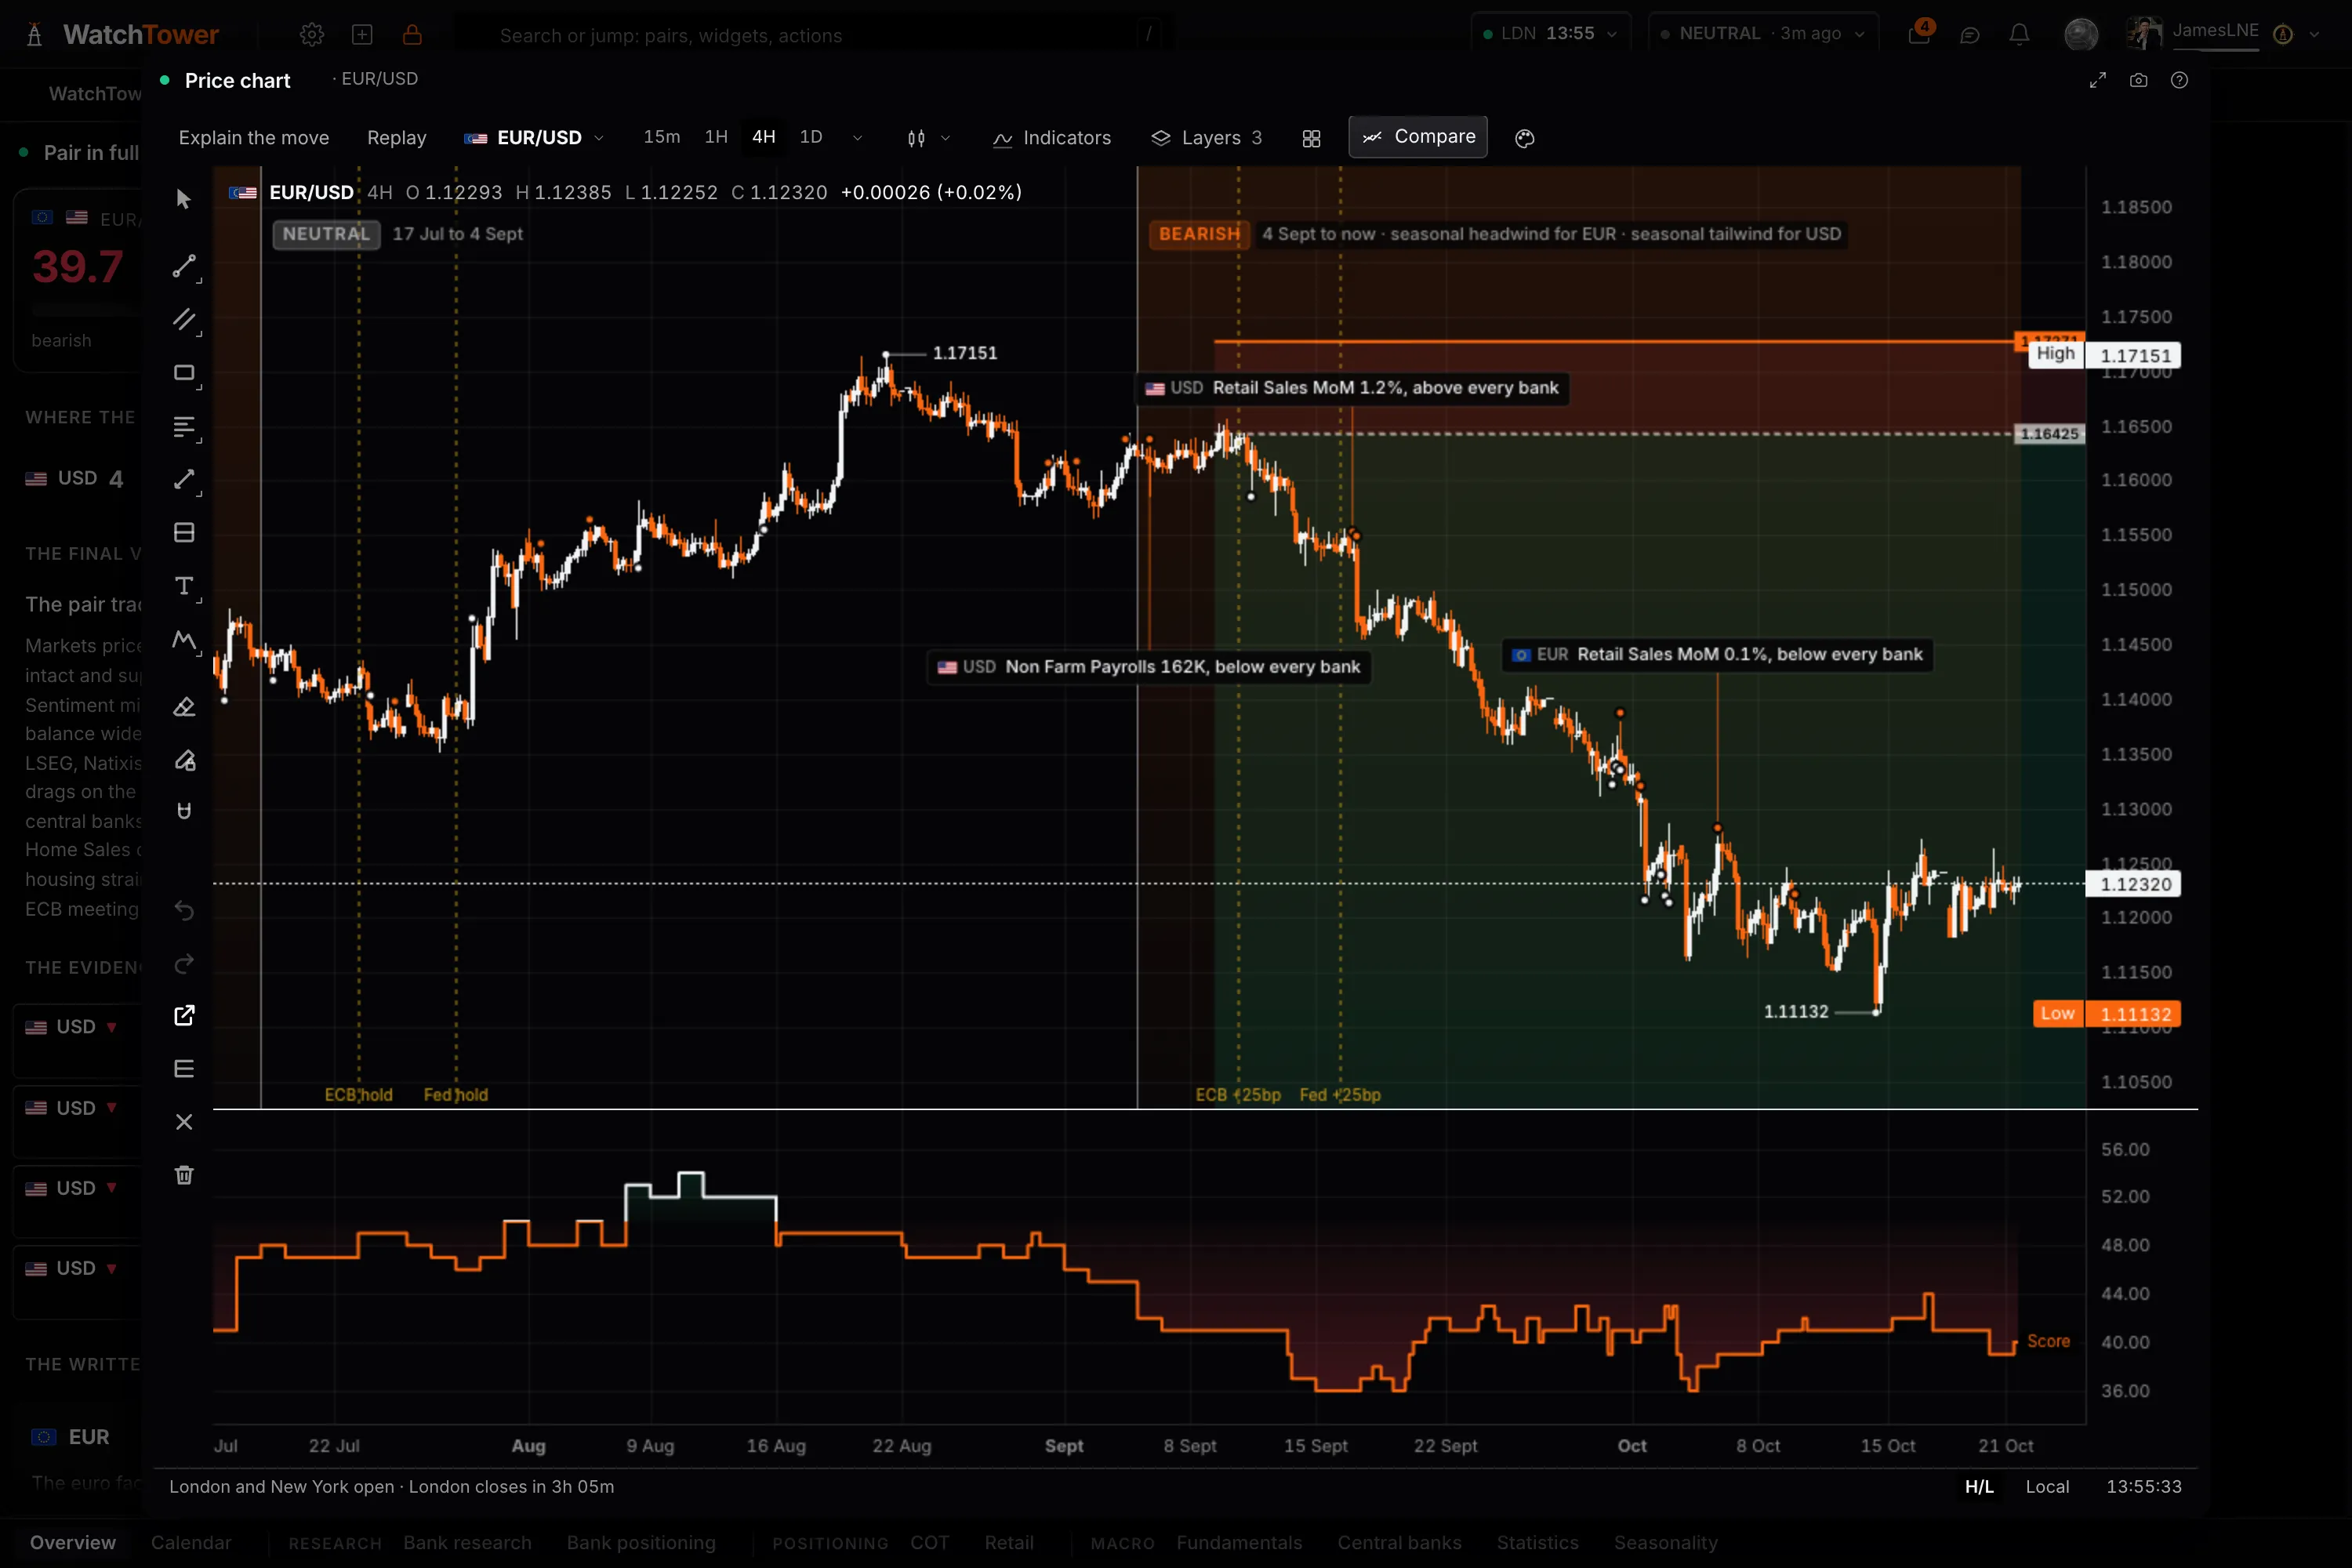2352x1568 pixels.
Task: Select the eraser tool
Action: (x=184, y=707)
